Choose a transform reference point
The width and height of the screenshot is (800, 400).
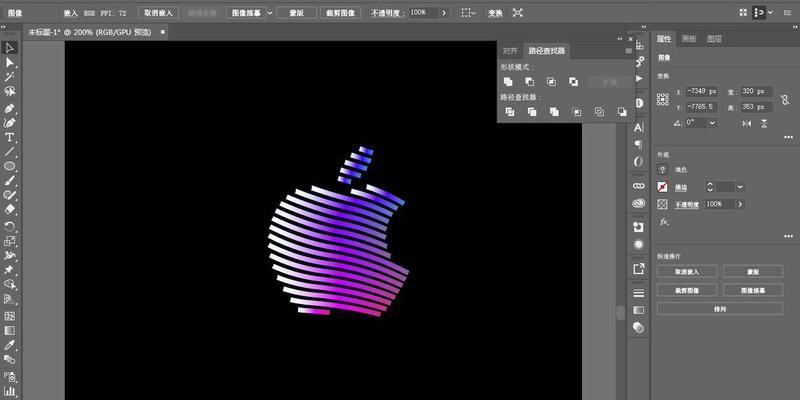[663, 99]
